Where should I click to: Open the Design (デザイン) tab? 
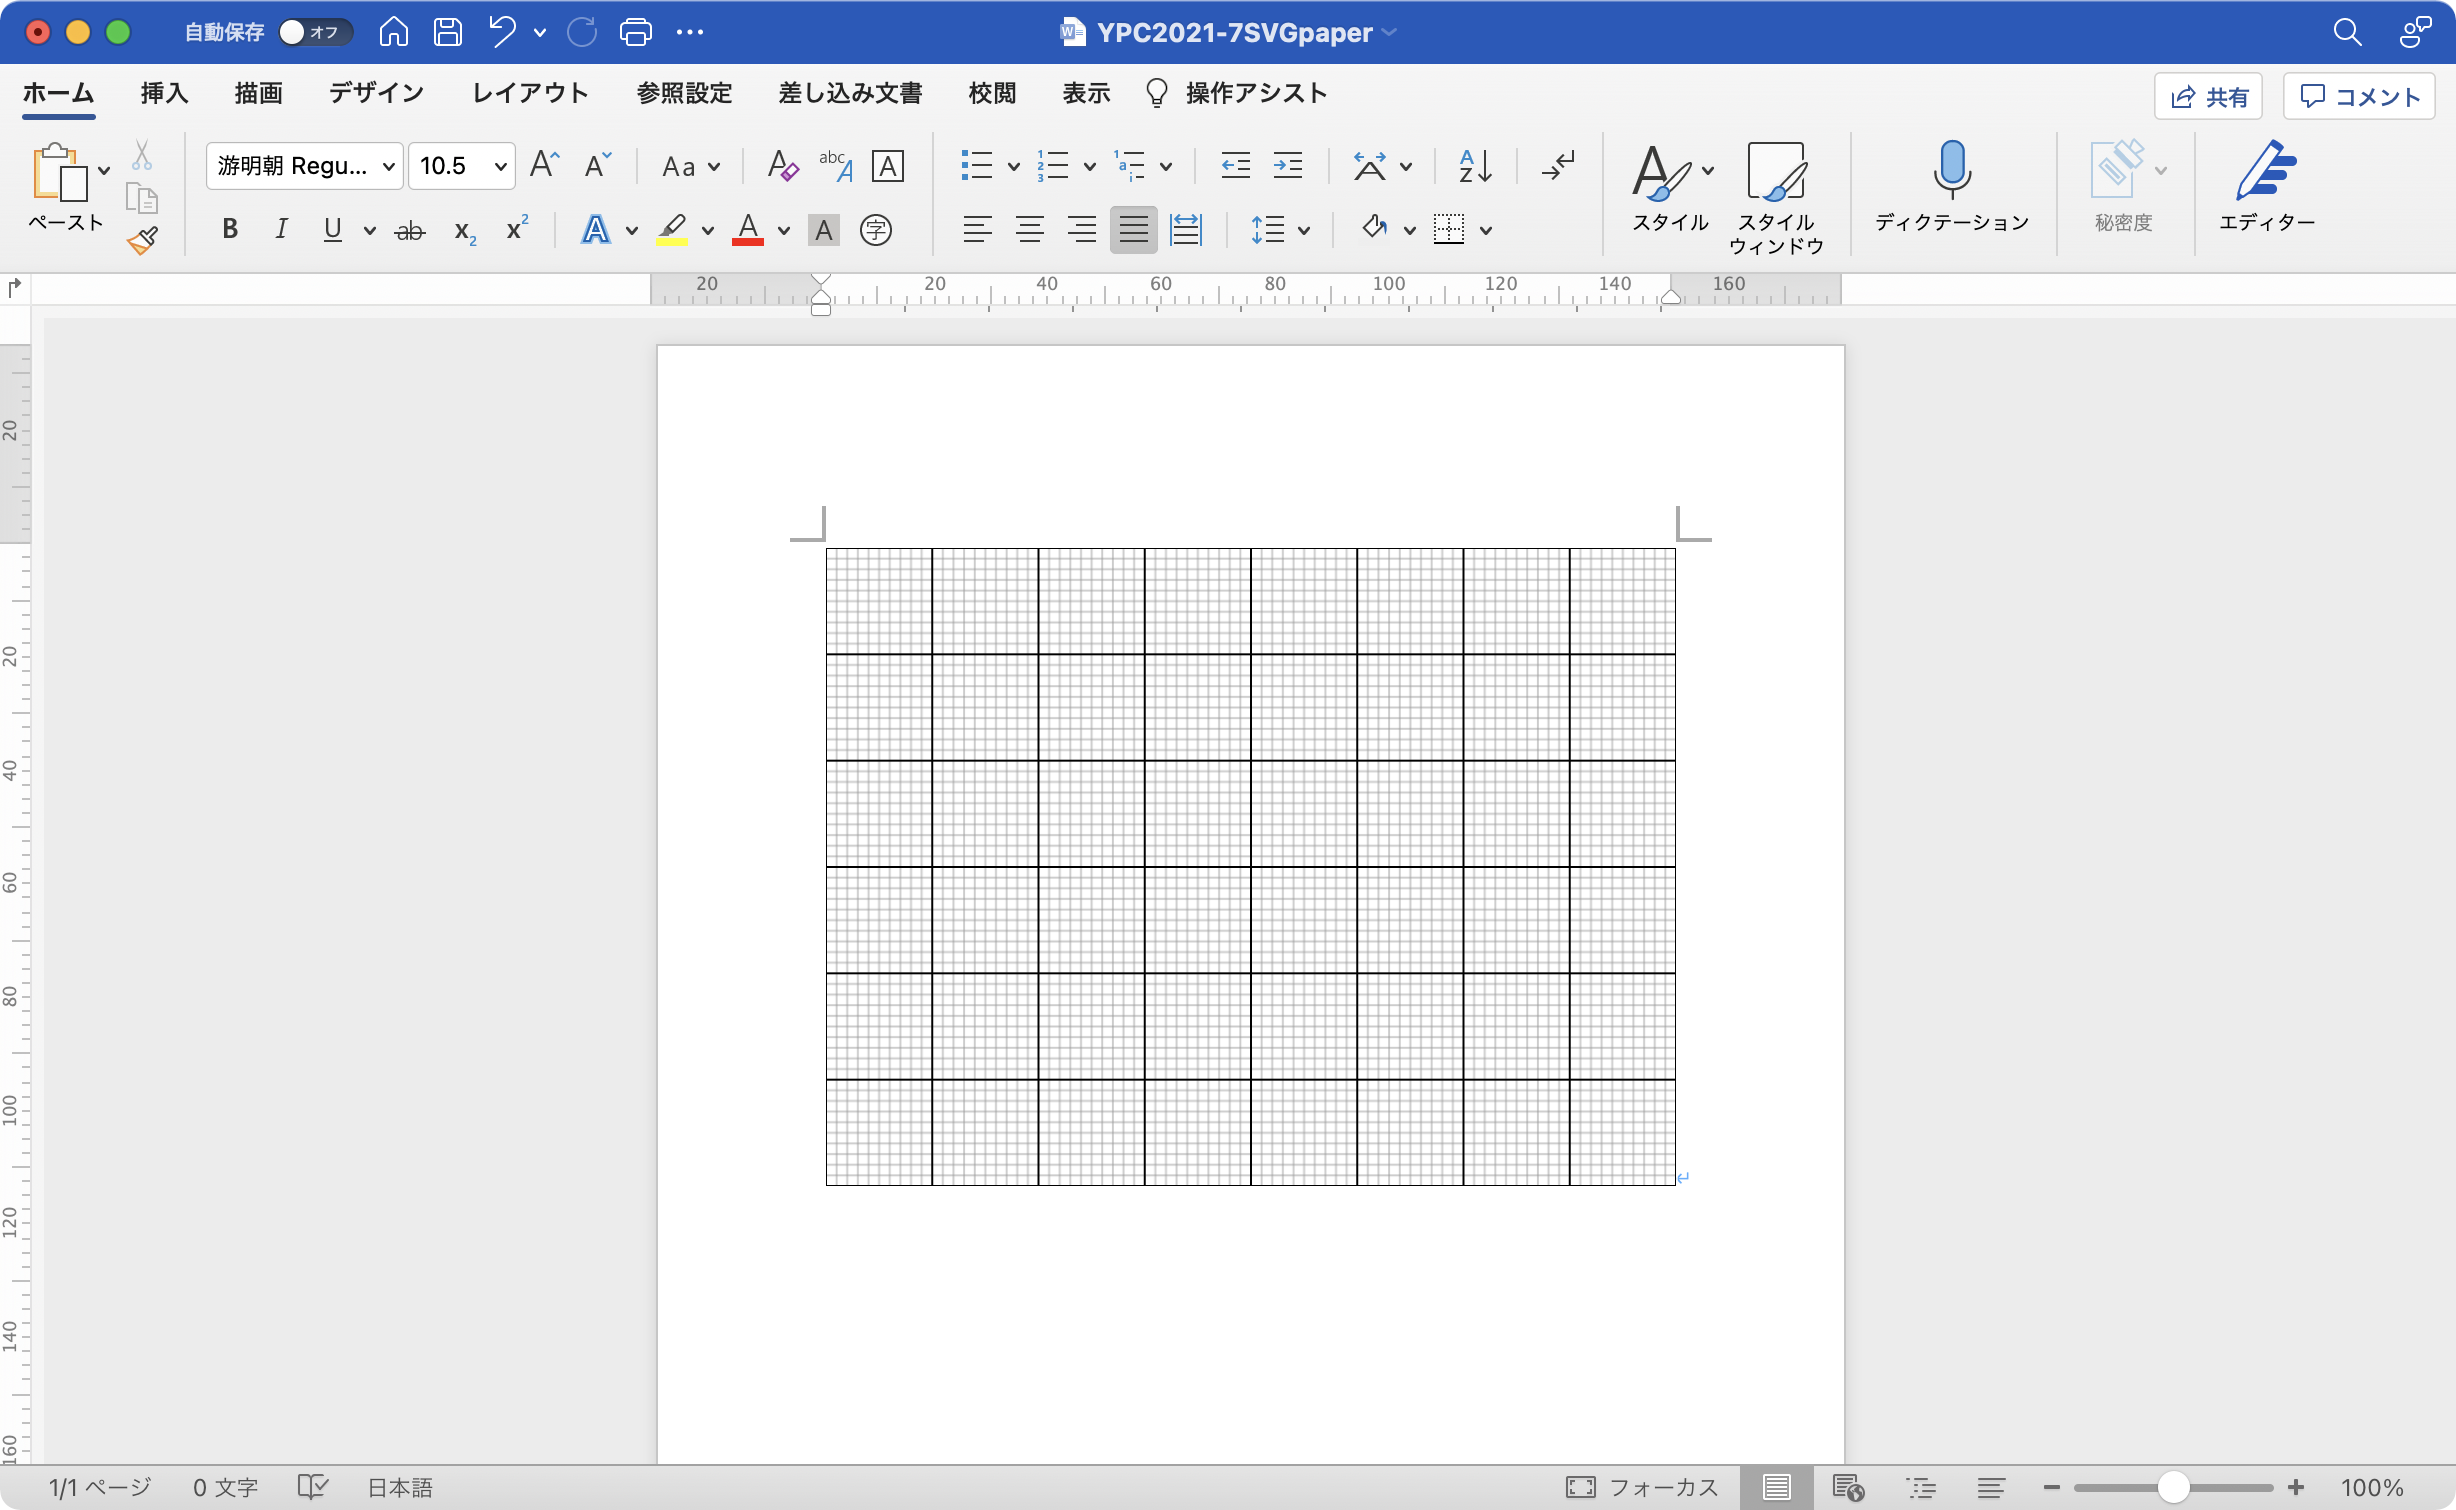(377, 94)
